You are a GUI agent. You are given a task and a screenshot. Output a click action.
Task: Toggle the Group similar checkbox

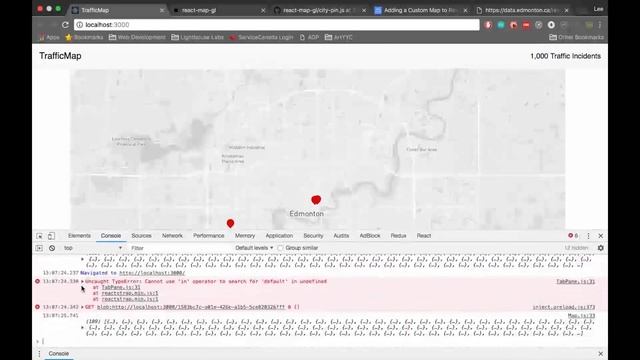(x=280, y=248)
